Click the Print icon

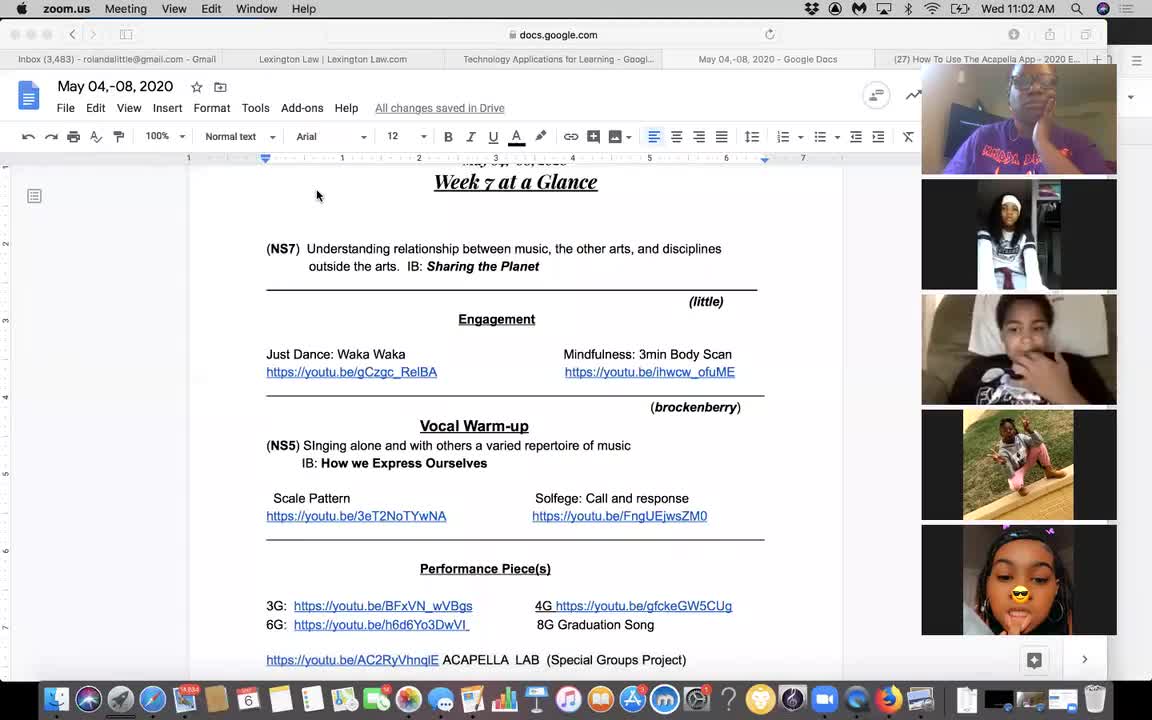coord(73,136)
